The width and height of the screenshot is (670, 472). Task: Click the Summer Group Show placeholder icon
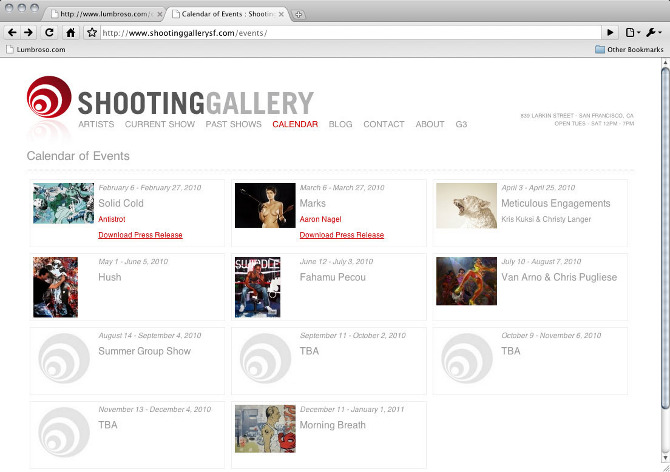coord(64,358)
